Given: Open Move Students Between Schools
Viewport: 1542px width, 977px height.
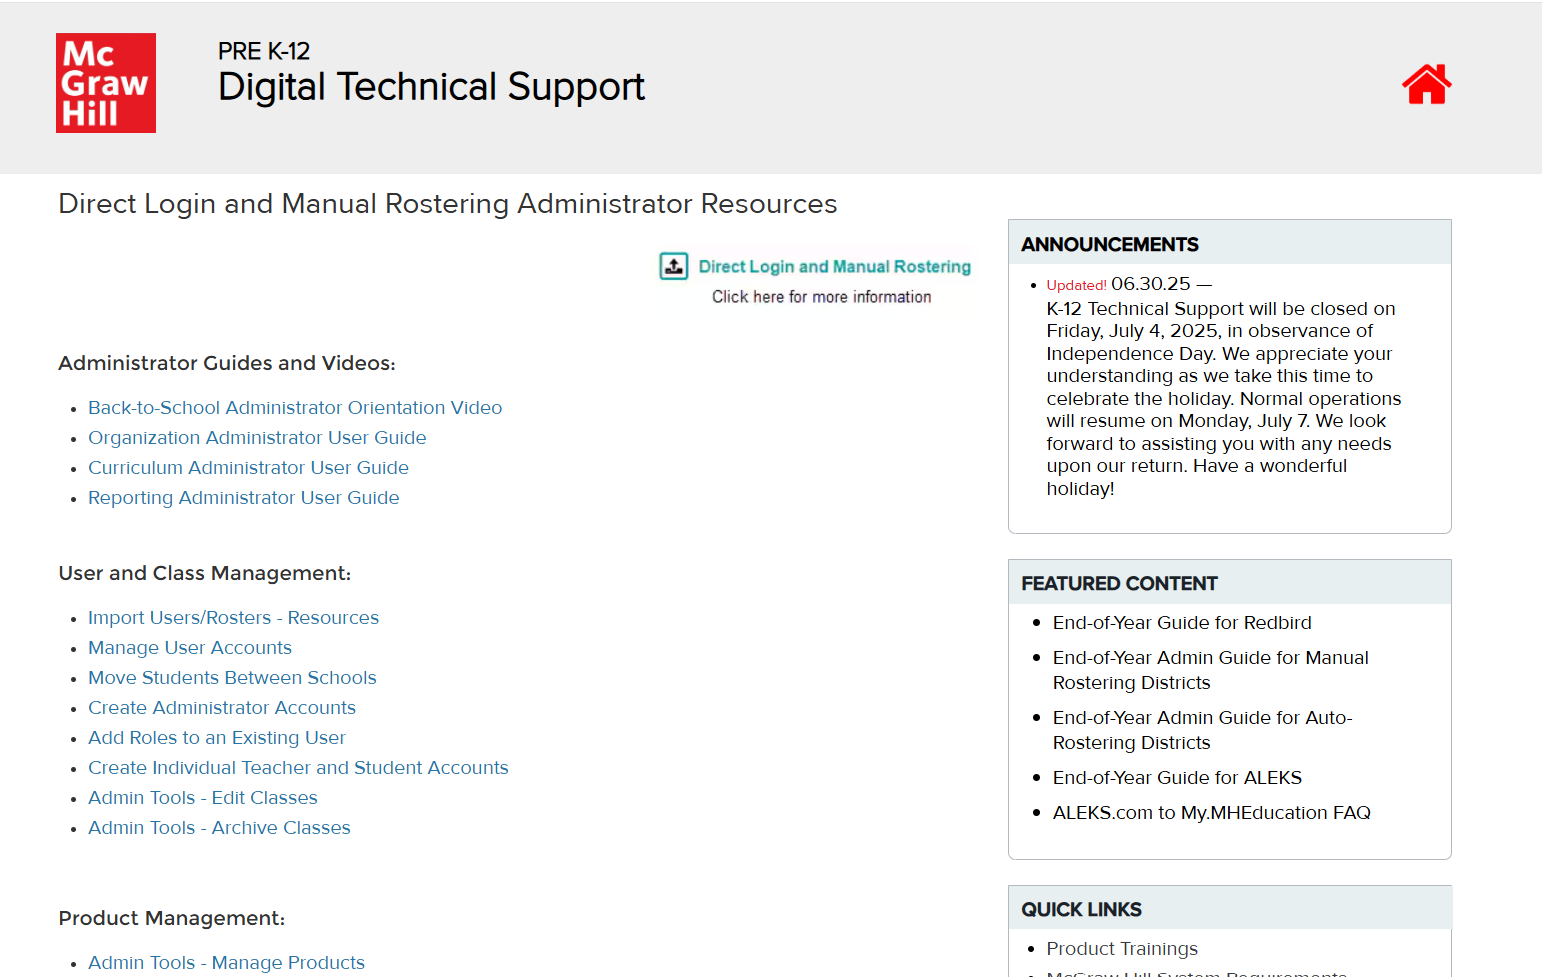Looking at the screenshot, I should click(232, 678).
